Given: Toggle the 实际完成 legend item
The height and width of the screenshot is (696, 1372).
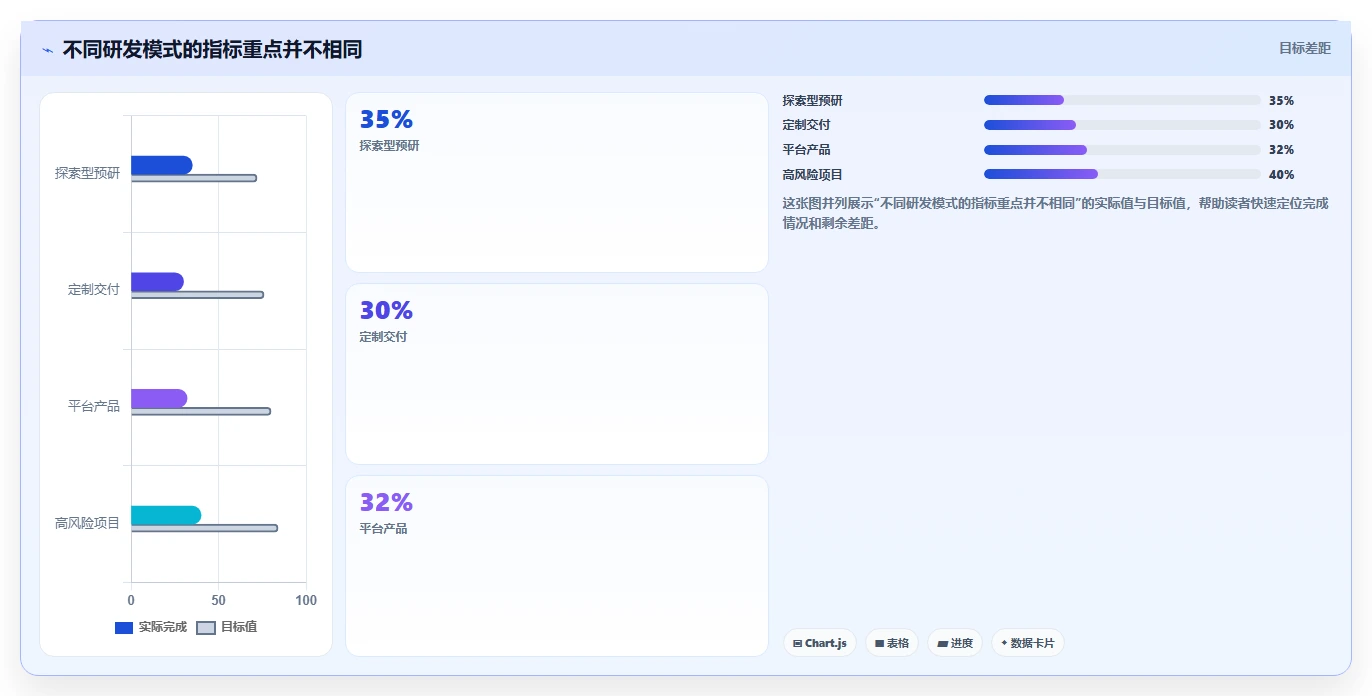Looking at the screenshot, I should click(151, 627).
